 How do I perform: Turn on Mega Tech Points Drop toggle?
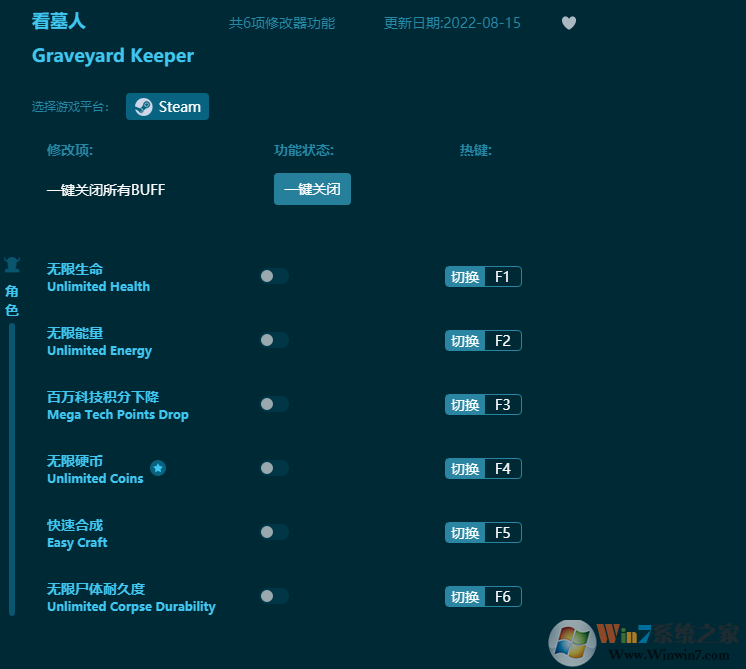click(273, 404)
